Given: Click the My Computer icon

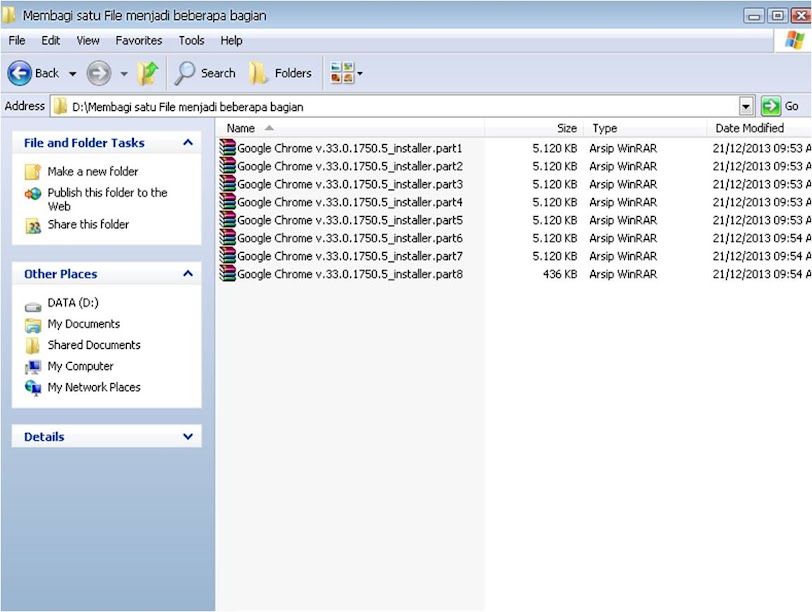Looking at the screenshot, I should pos(33,367).
